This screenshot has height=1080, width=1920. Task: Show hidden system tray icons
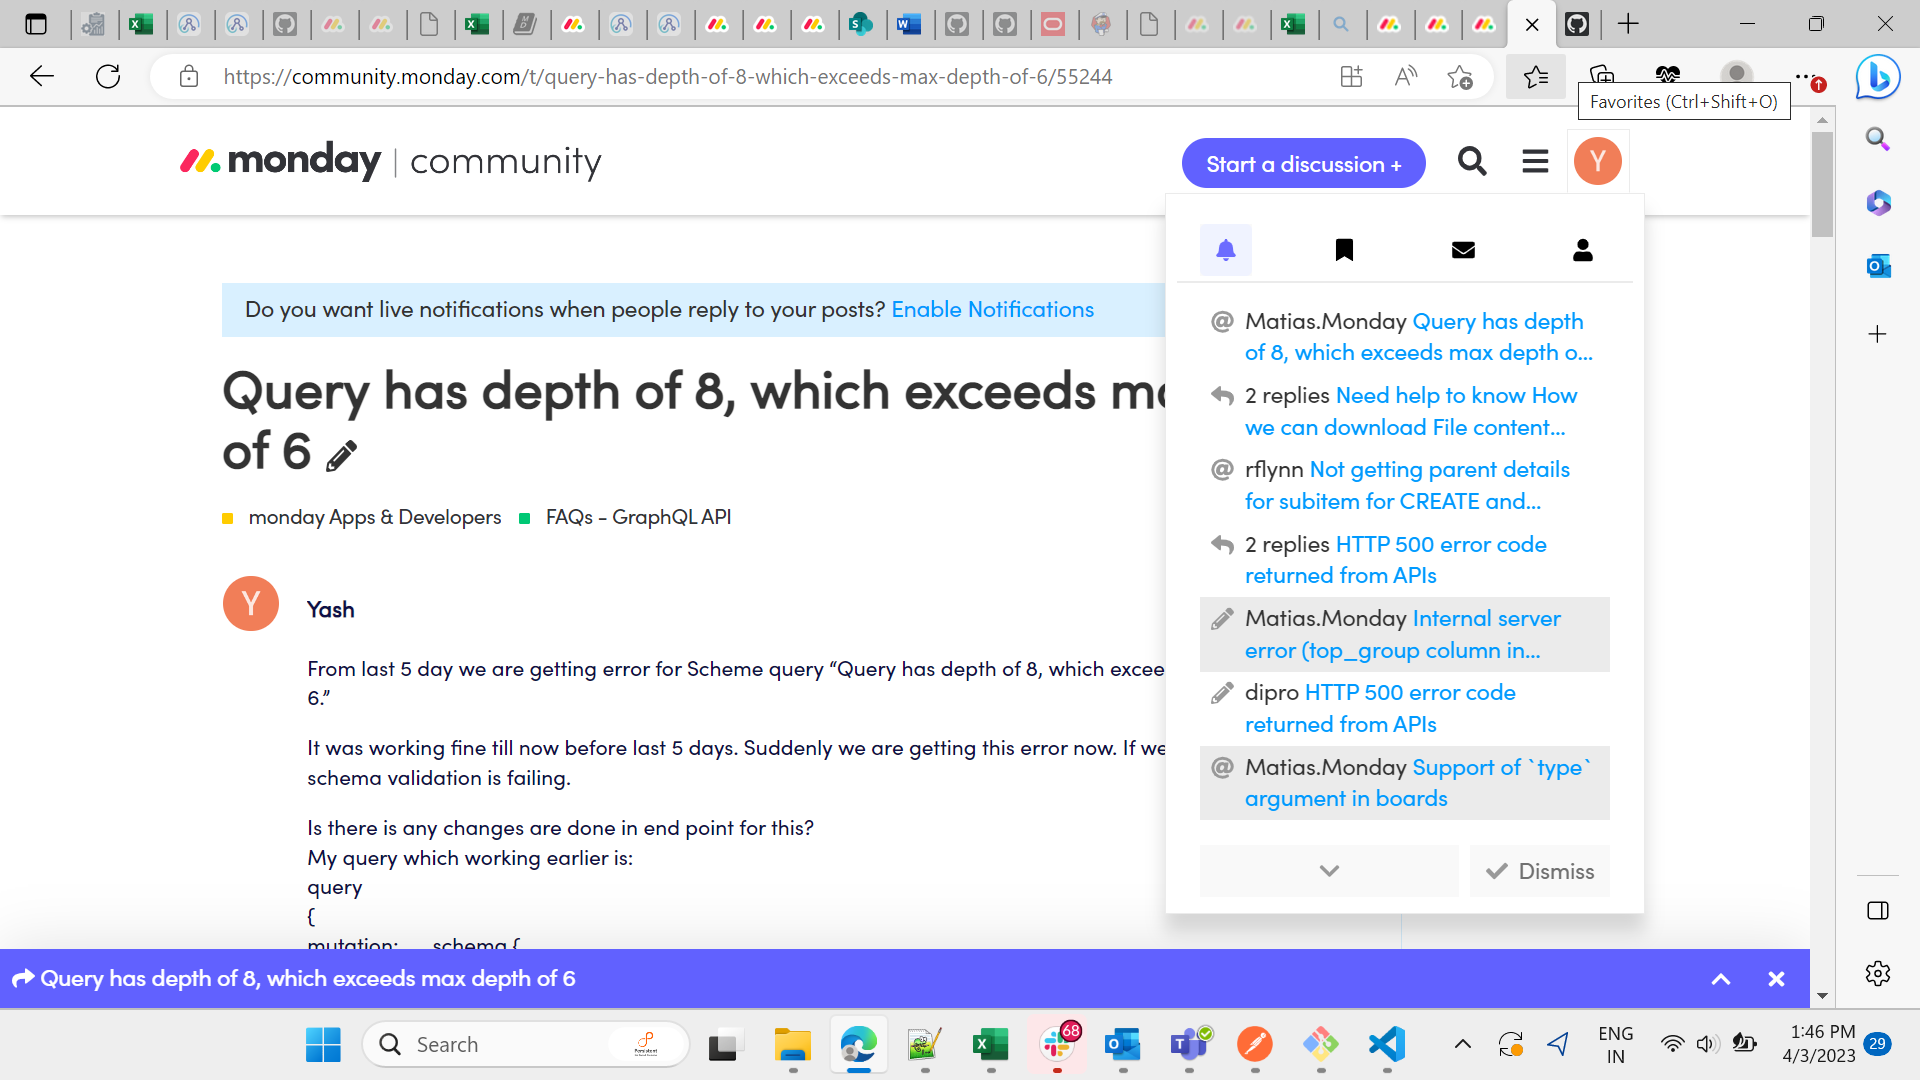coord(1462,1045)
